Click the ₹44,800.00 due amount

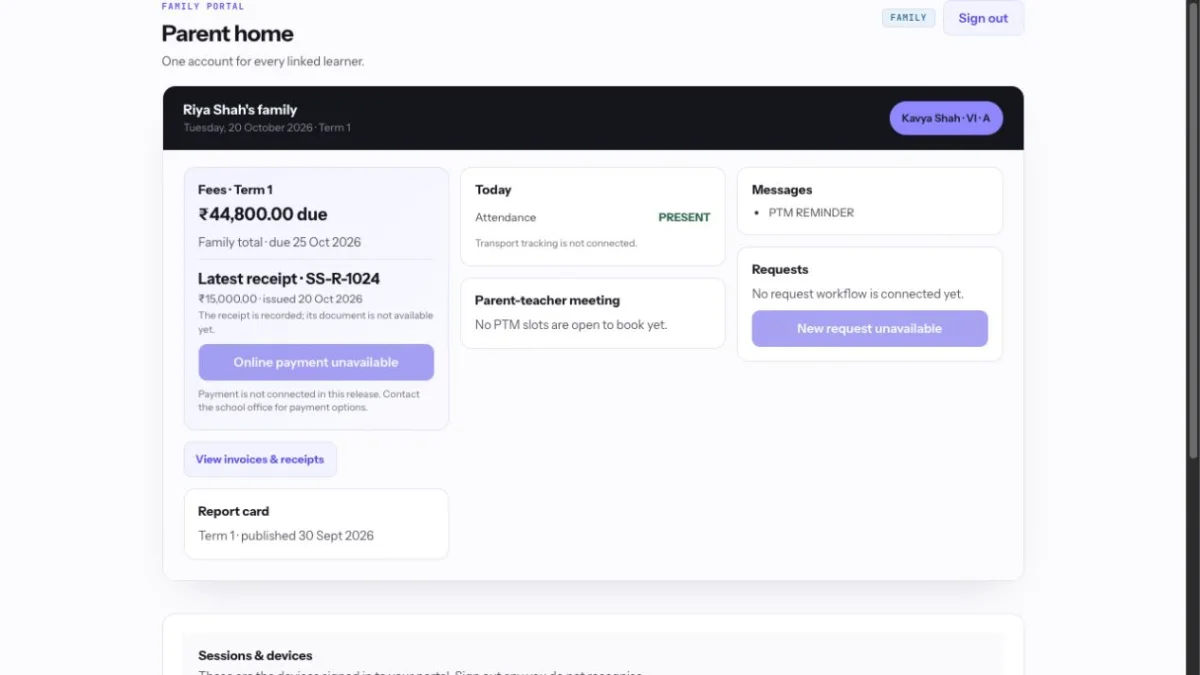263,214
